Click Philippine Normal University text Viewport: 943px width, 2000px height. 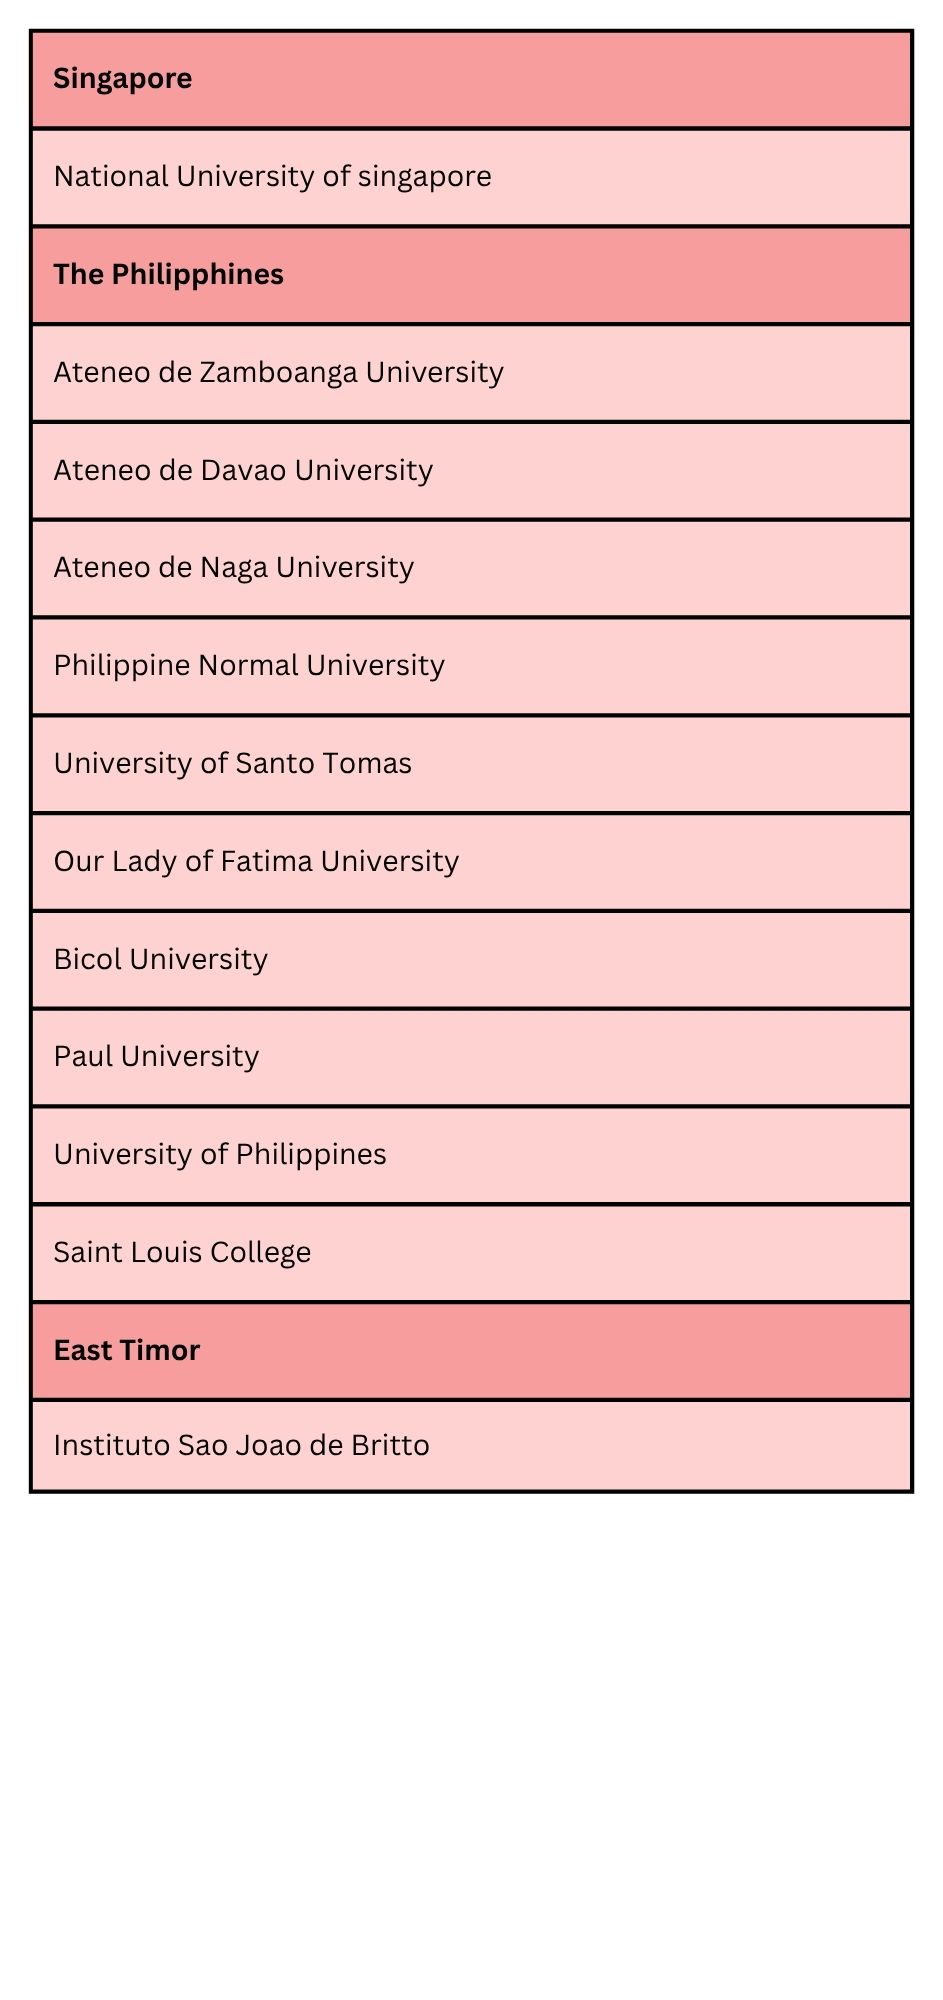point(249,666)
